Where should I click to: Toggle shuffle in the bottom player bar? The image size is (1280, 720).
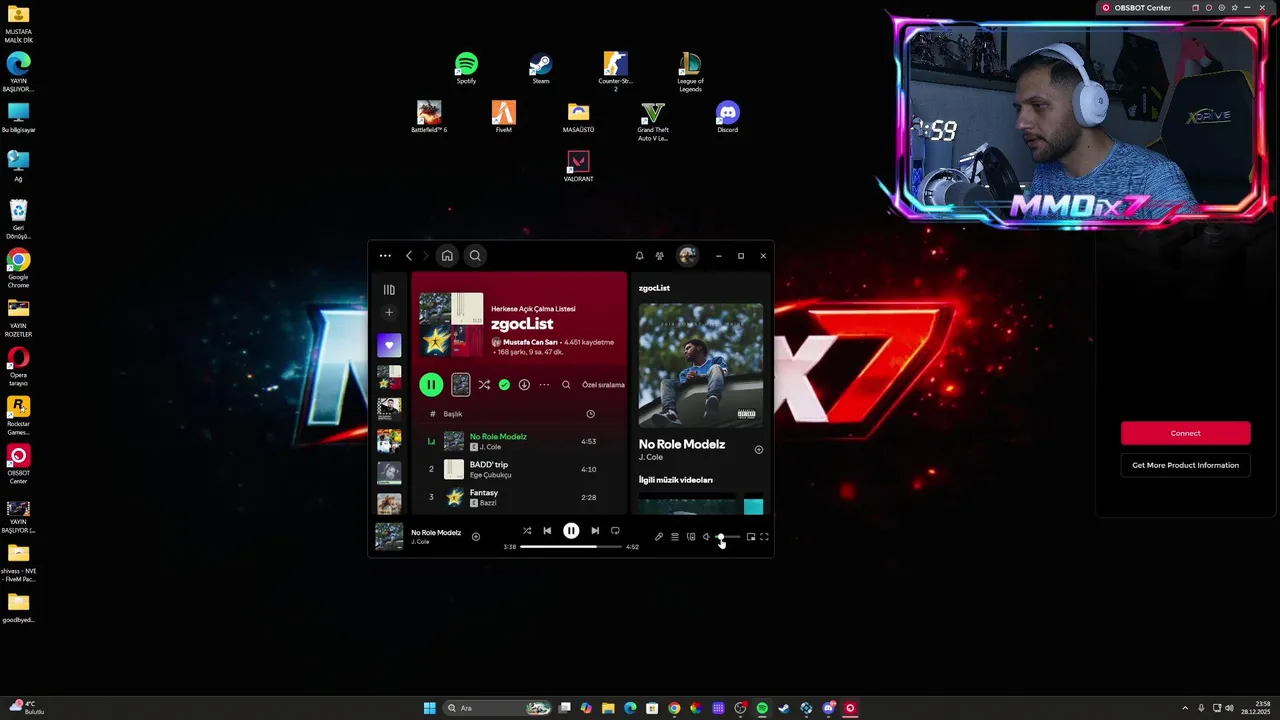click(527, 531)
